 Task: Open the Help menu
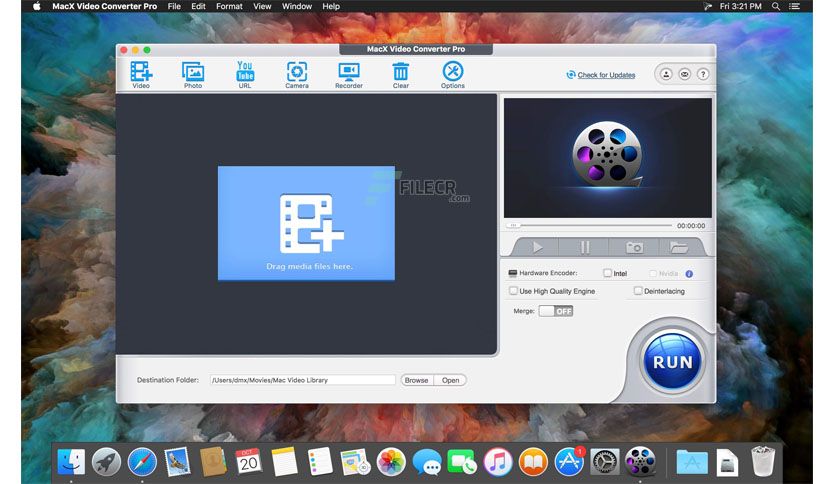coord(331,6)
